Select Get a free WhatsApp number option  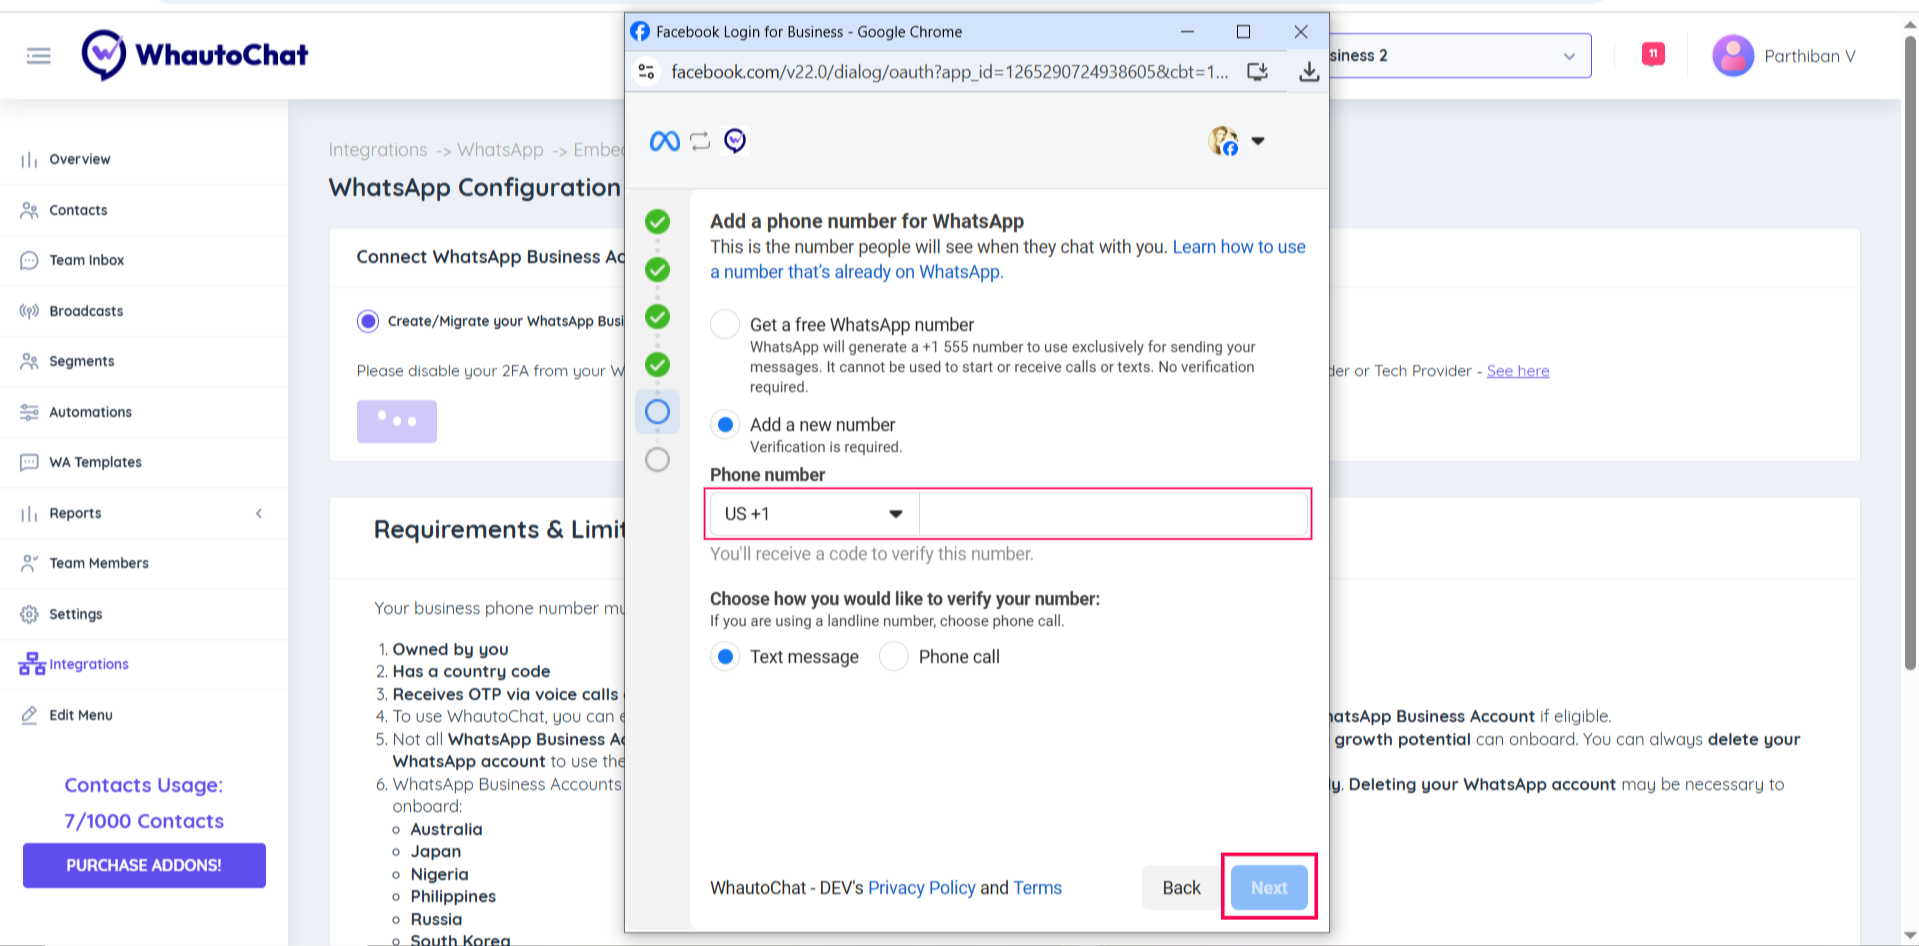725,325
